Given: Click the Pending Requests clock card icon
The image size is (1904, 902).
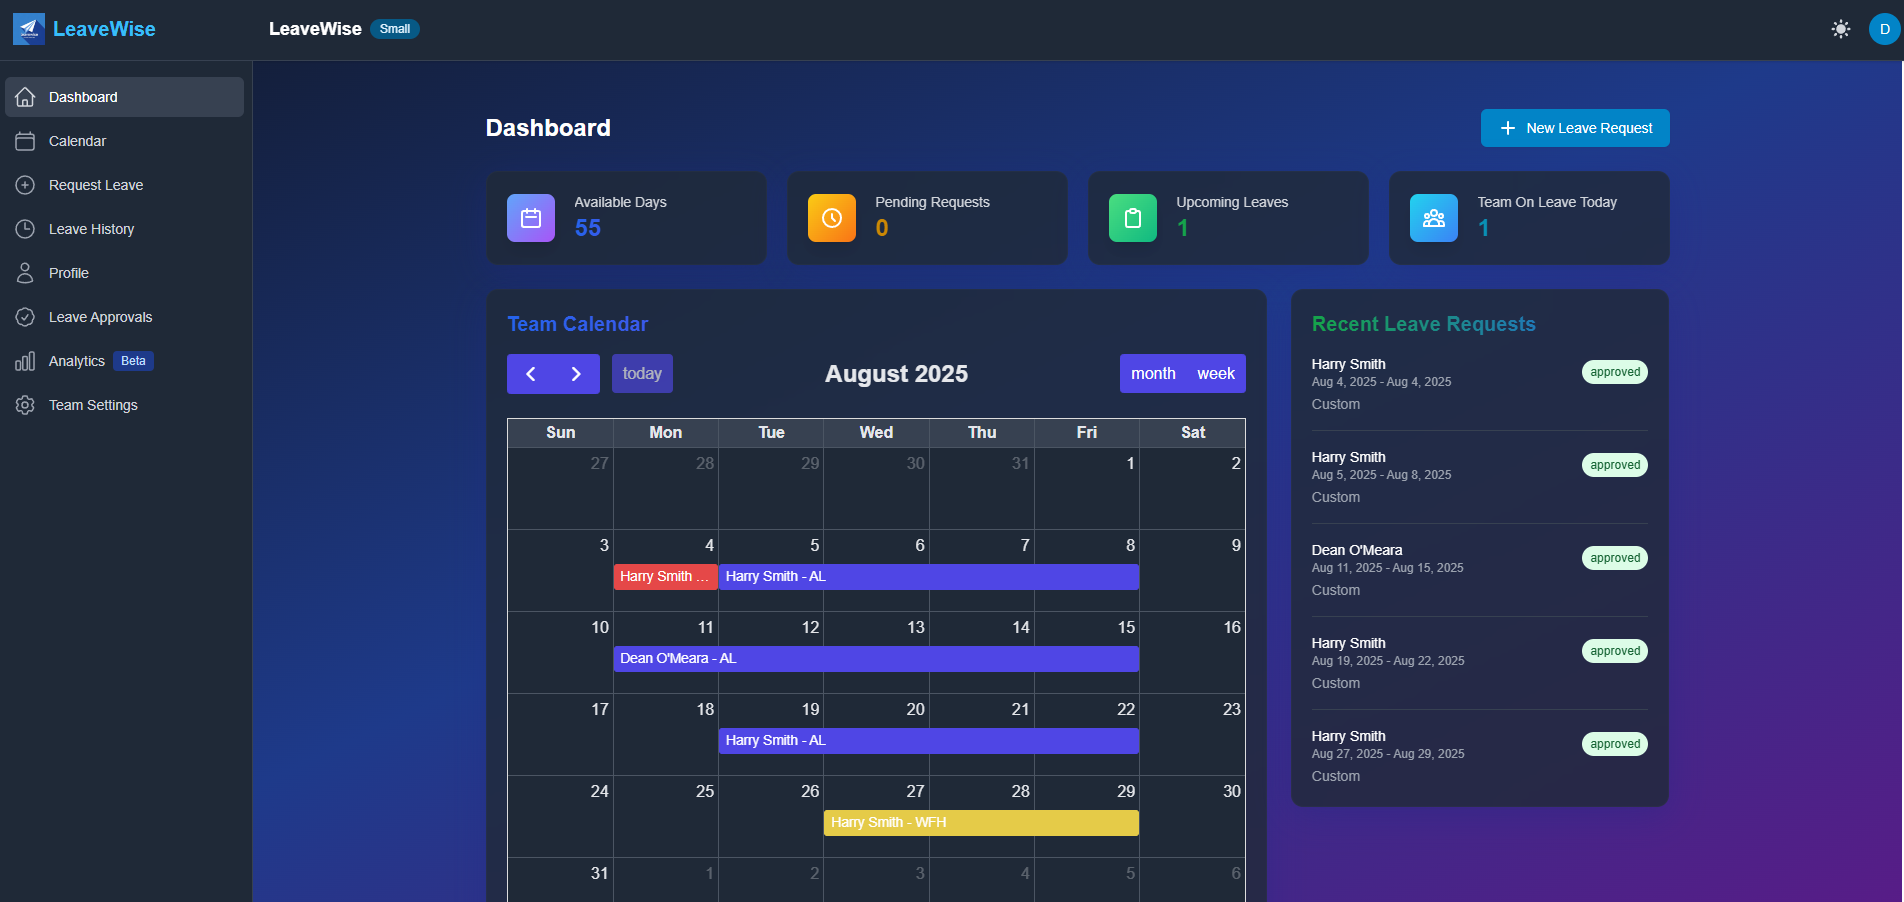Looking at the screenshot, I should [x=832, y=218].
